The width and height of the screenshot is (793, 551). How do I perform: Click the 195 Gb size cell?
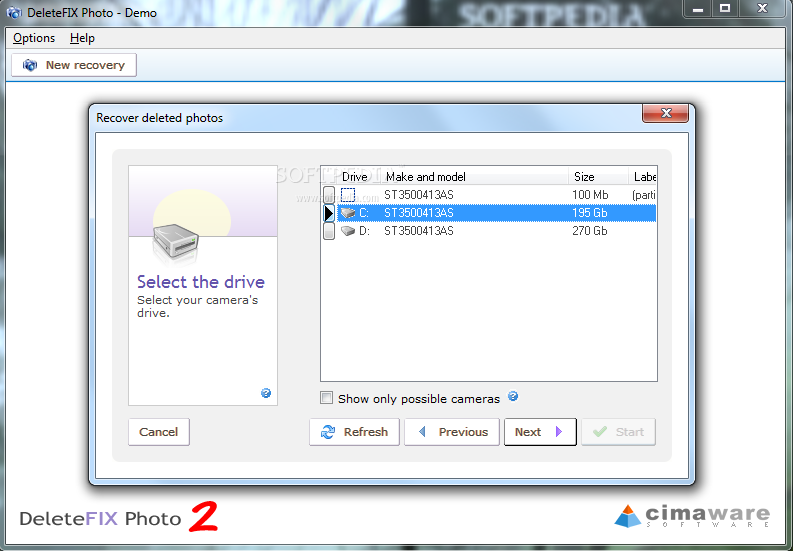click(x=590, y=213)
